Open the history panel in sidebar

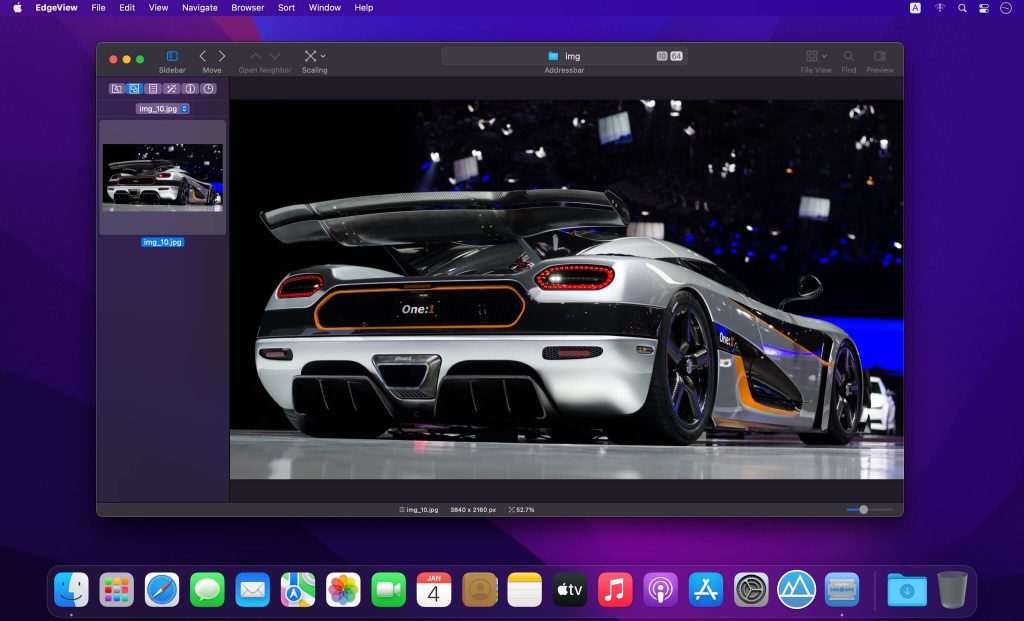pos(208,88)
